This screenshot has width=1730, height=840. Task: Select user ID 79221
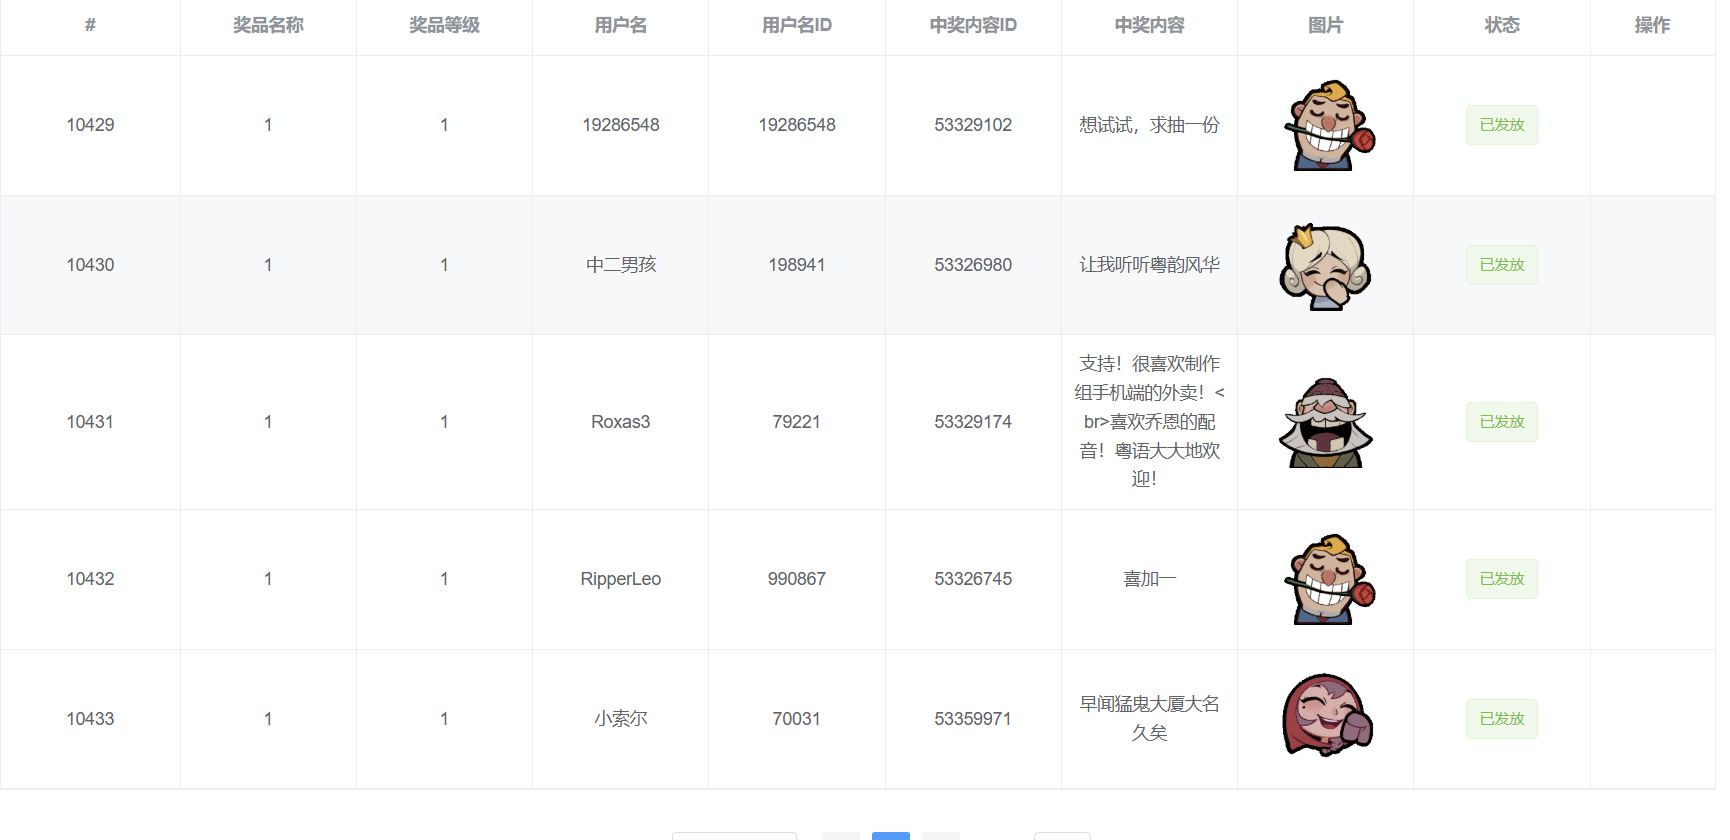796,422
